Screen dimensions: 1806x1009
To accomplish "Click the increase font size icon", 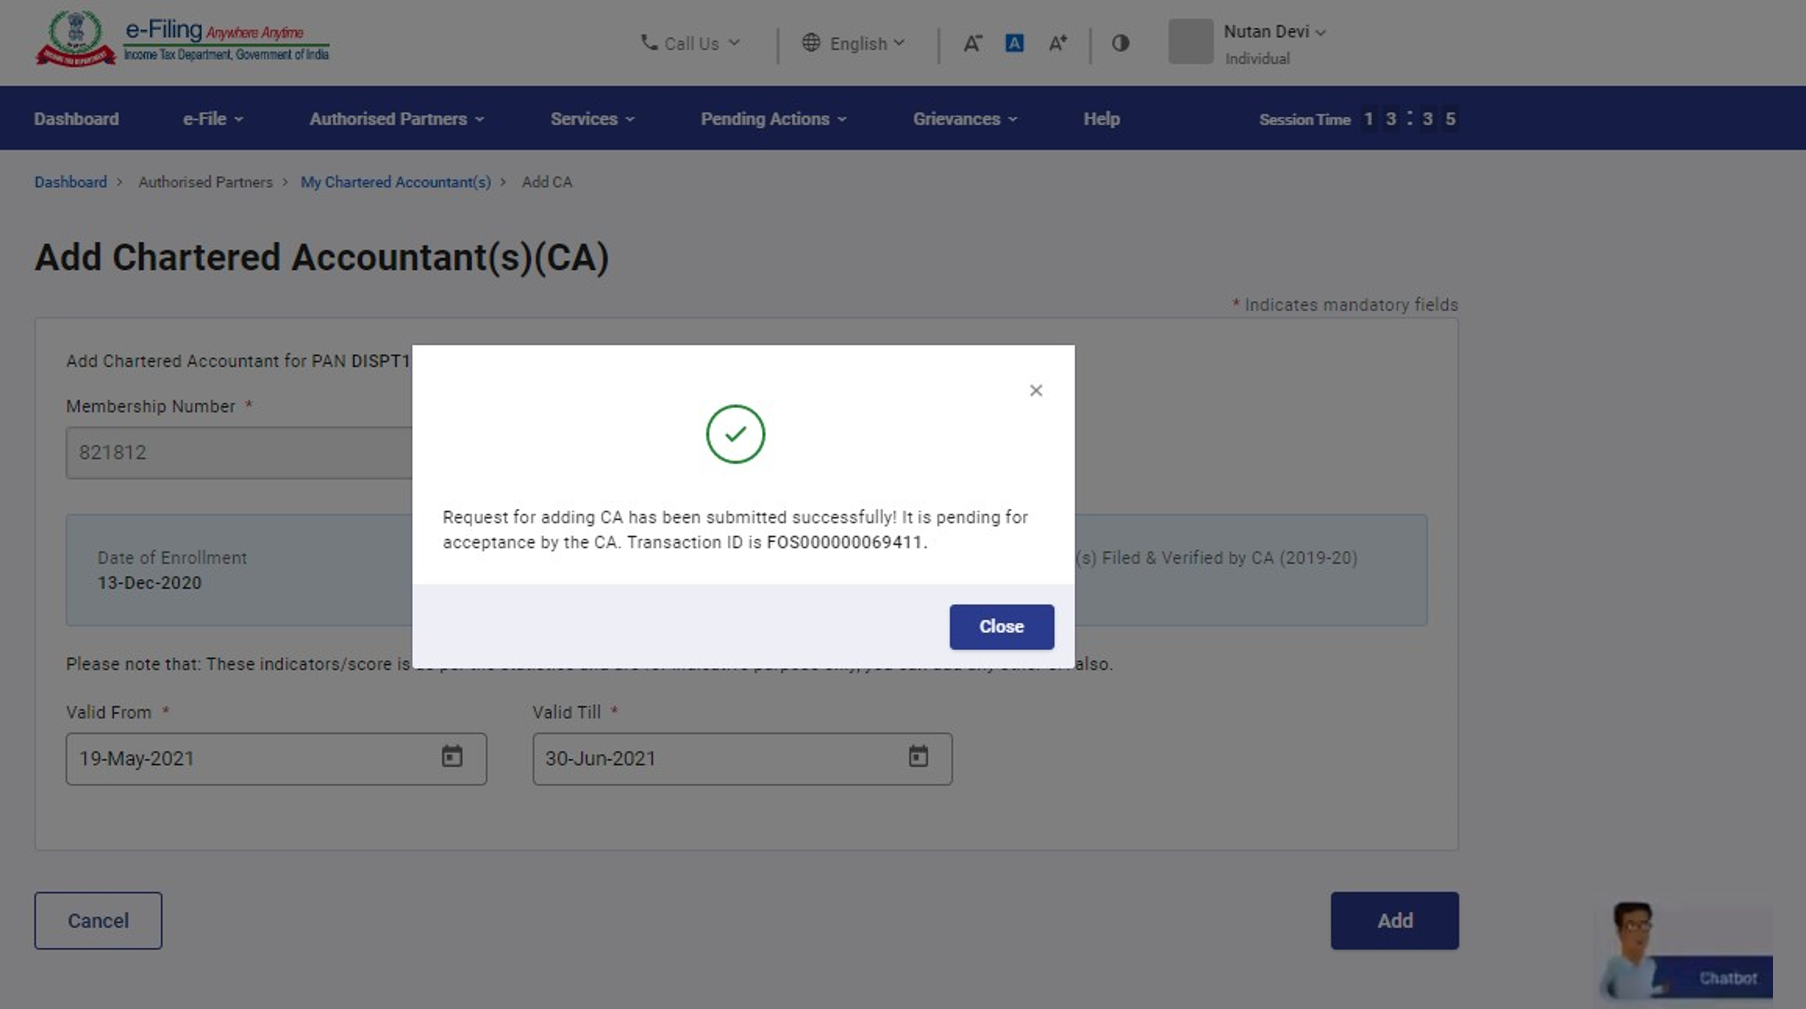I will pos(1057,43).
